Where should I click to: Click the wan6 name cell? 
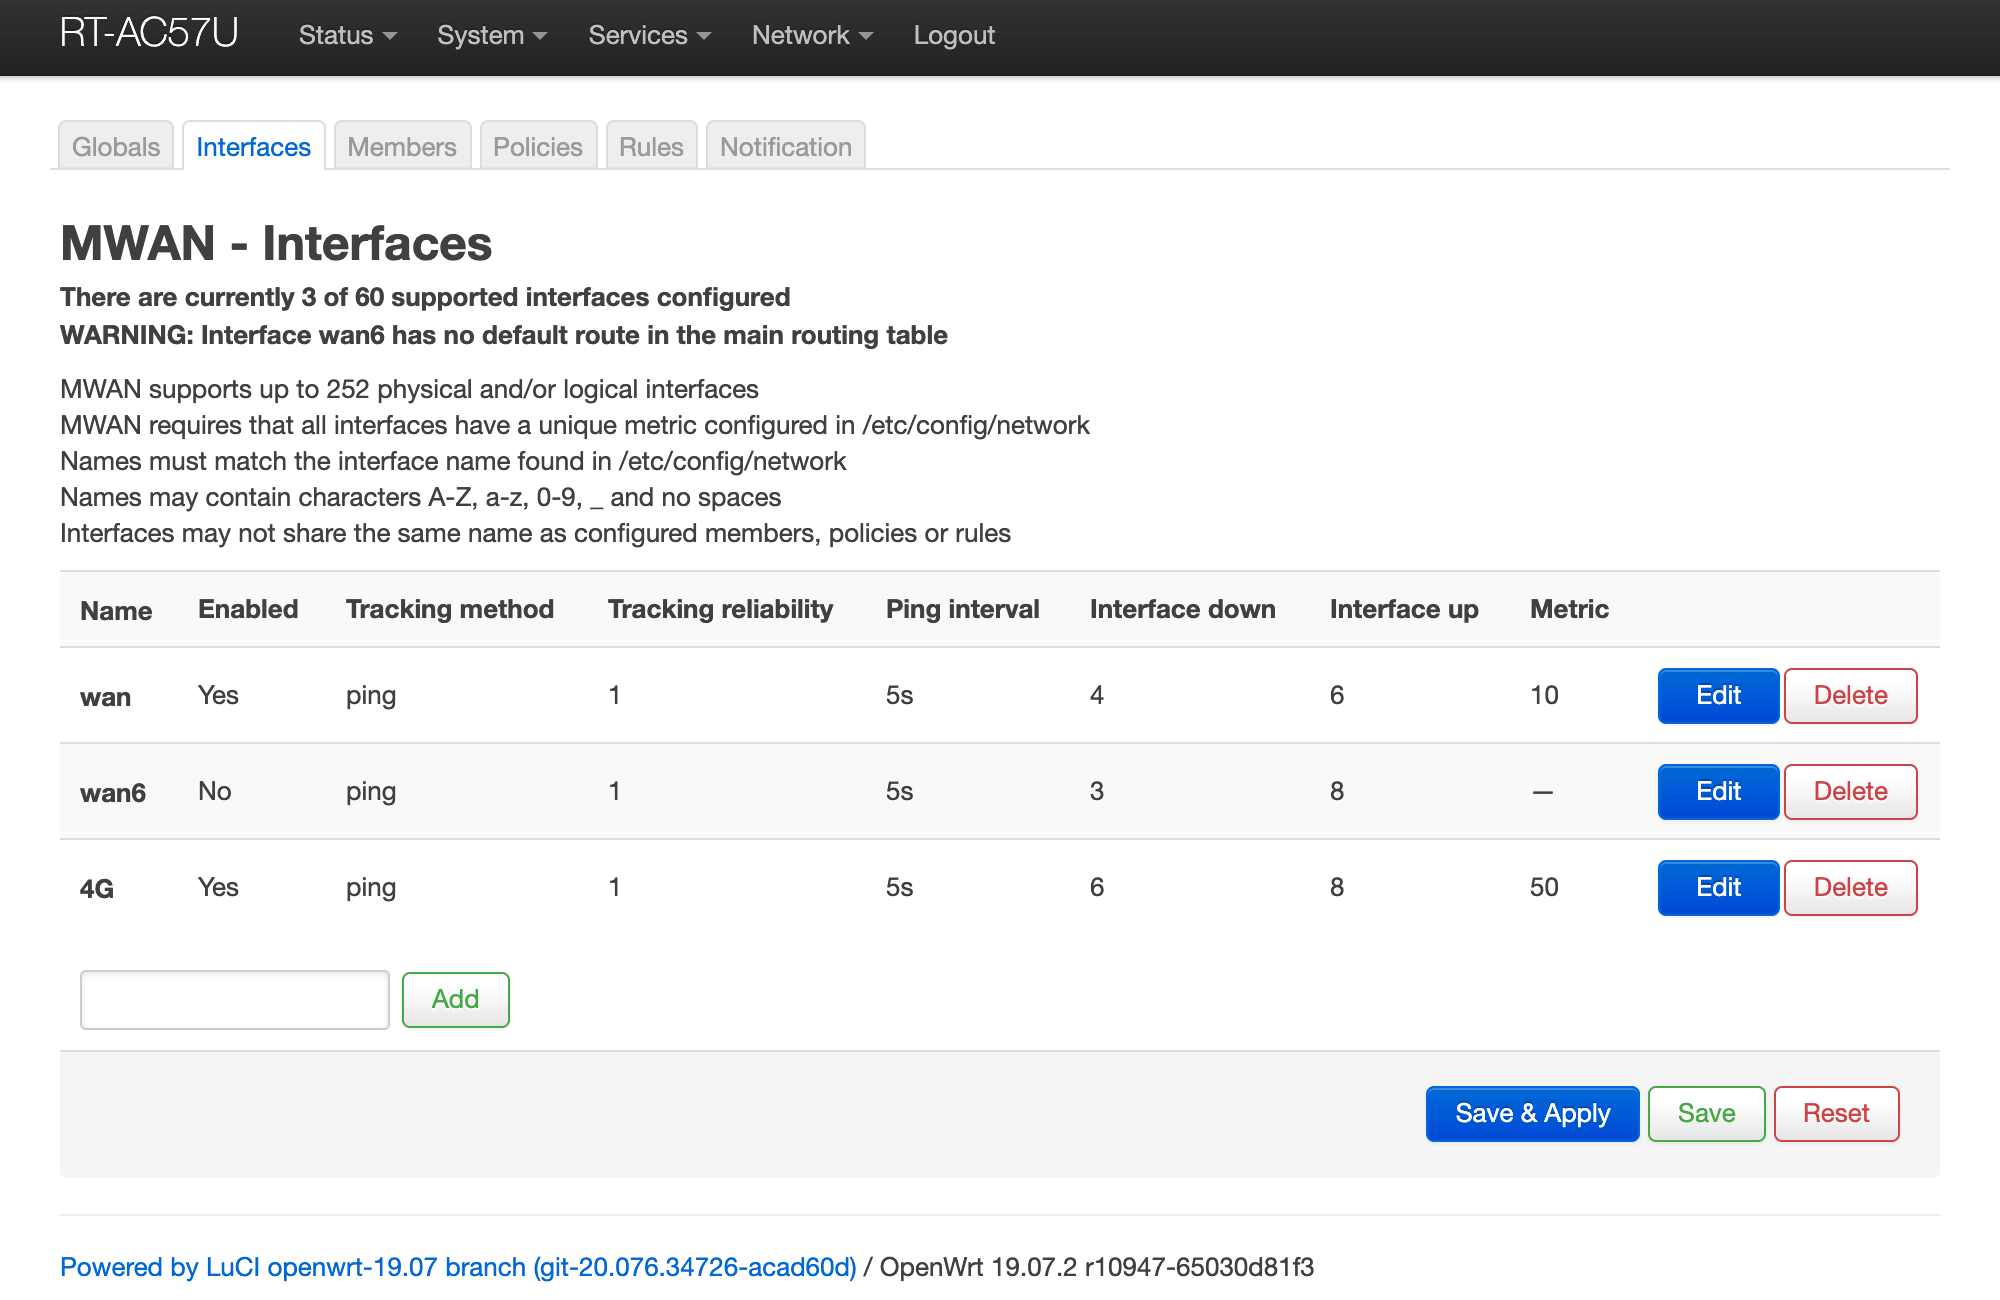click(x=113, y=793)
